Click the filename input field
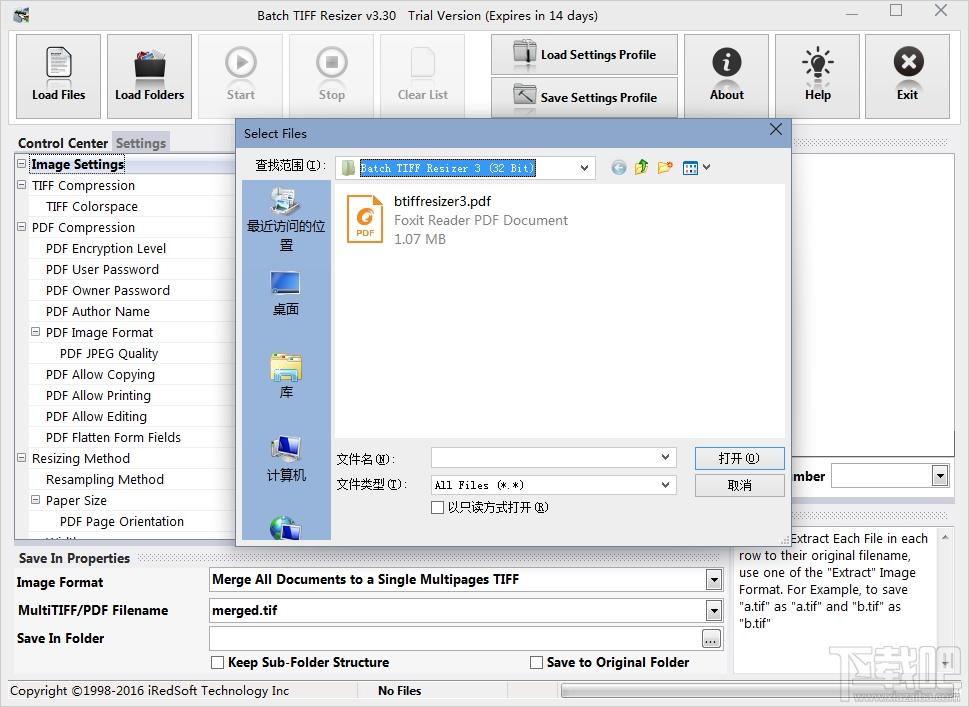The height and width of the screenshot is (707, 969). (546, 458)
